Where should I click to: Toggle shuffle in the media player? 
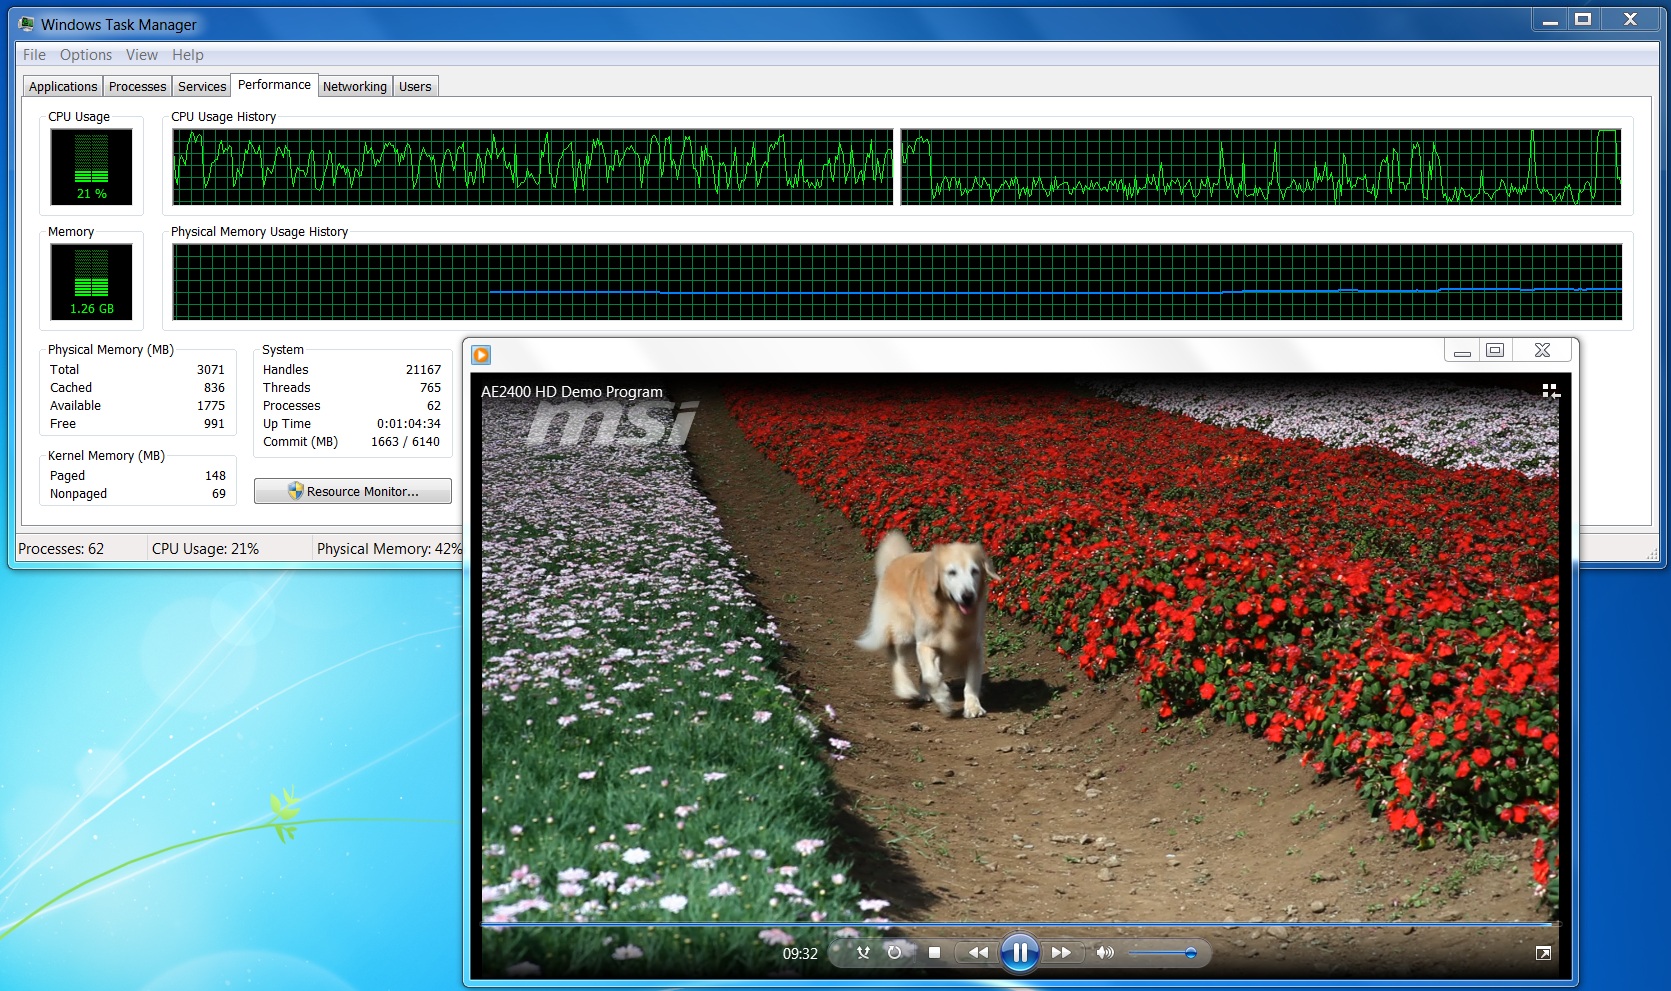click(x=863, y=953)
